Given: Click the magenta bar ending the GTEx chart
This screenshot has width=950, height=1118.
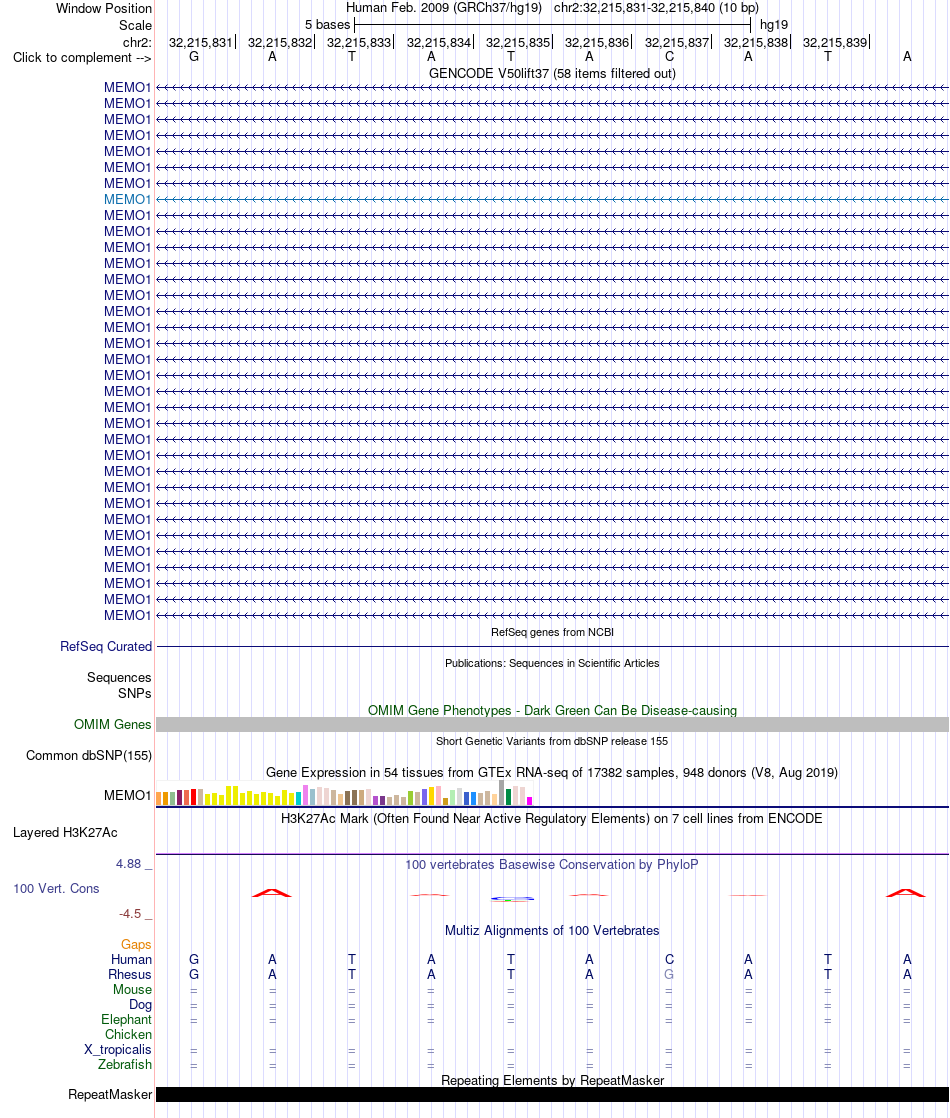Looking at the screenshot, I should click(x=529, y=801).
